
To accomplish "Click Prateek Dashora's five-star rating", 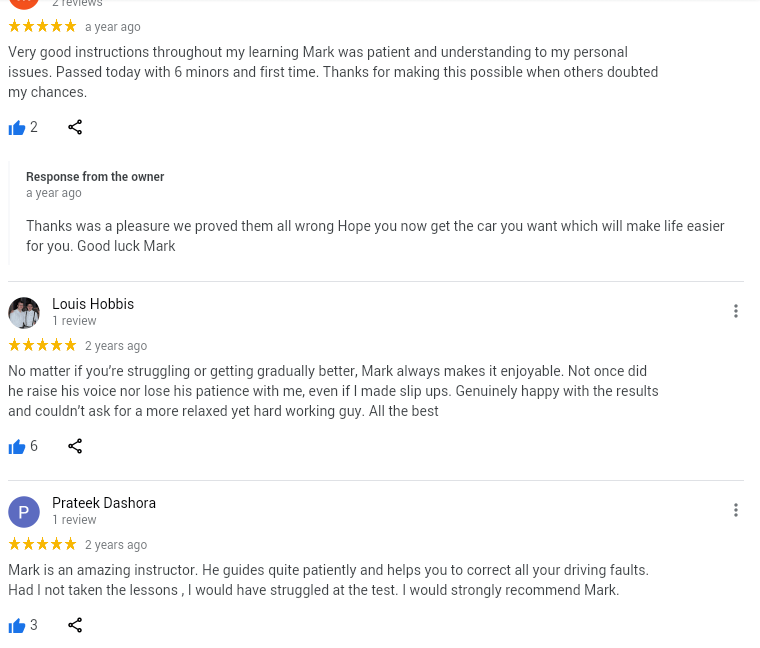I will (42, 544).
